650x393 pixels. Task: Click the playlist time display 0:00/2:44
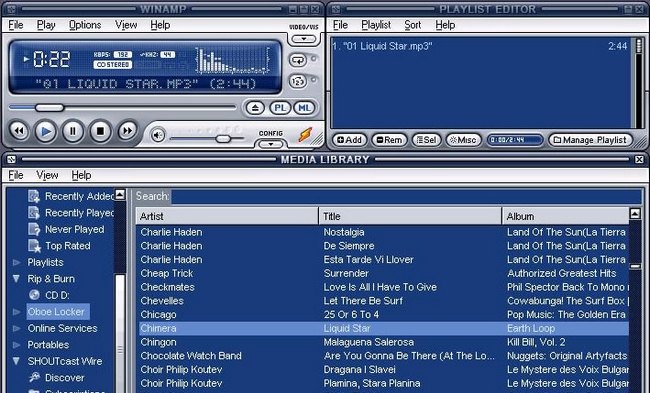515,140
